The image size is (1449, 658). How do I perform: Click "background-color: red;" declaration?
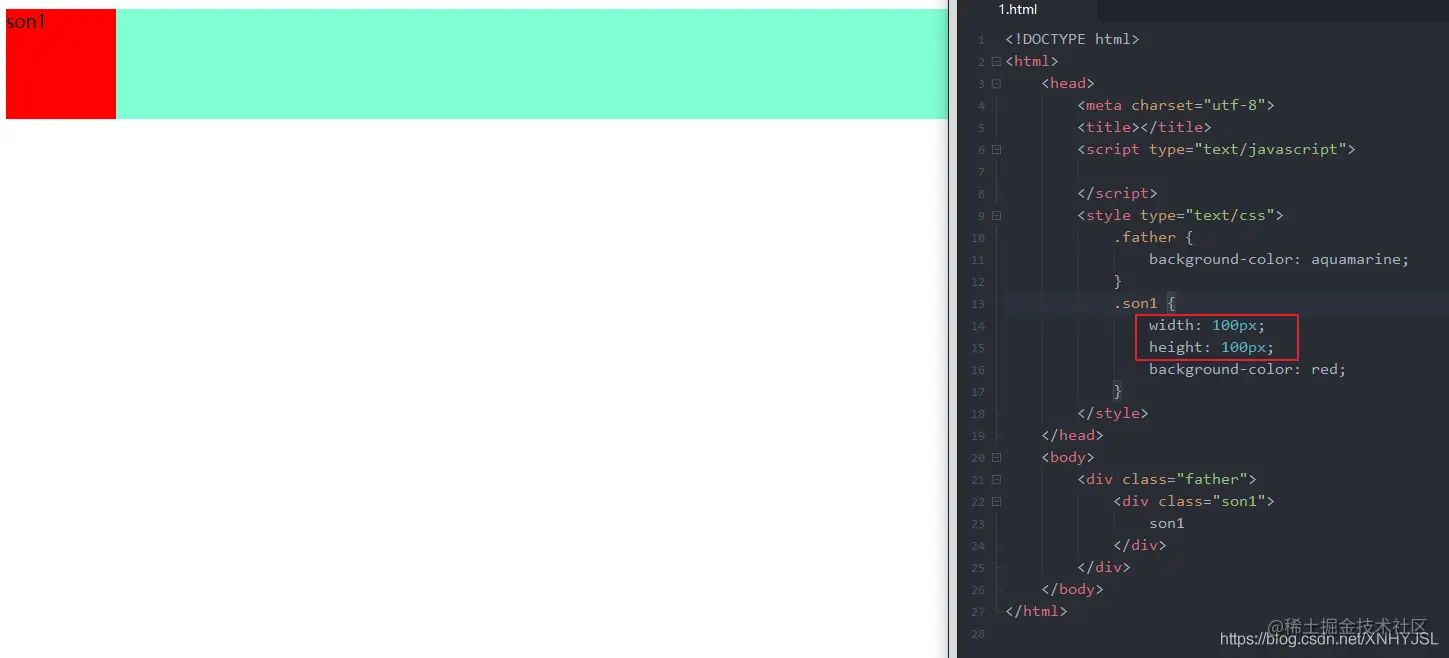[x=1247, y=369]
